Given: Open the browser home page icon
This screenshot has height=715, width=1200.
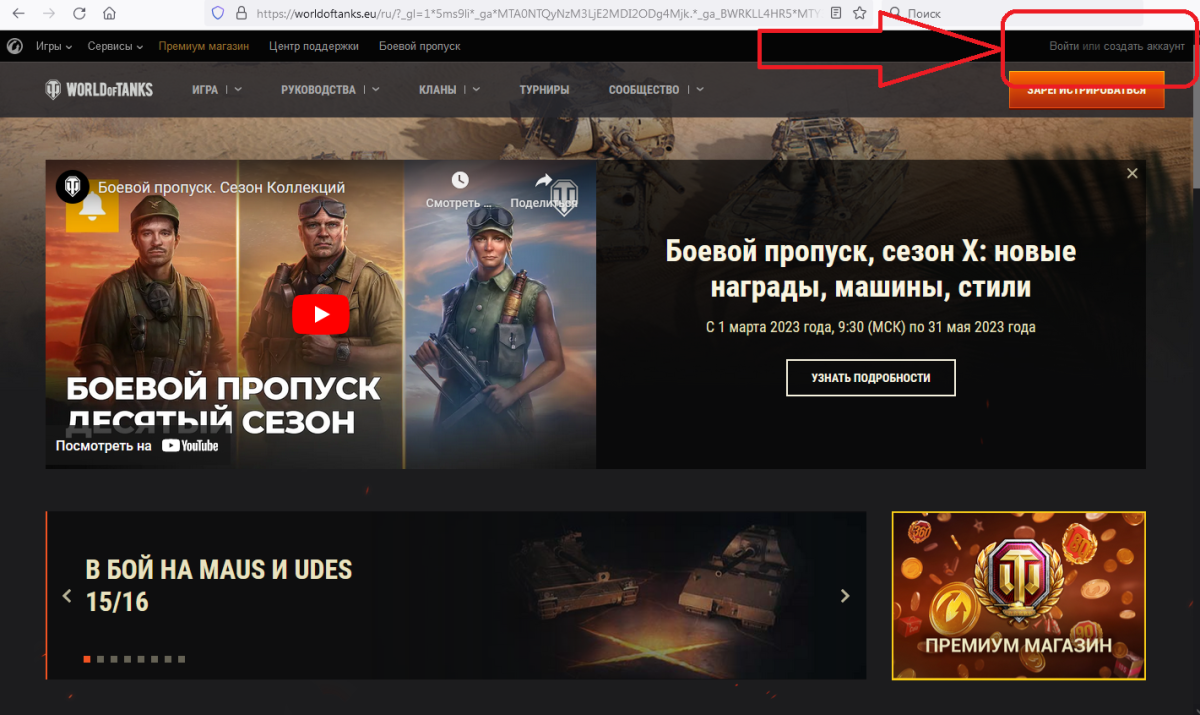Looking at the screenshot, I should pyautogui.click(x=109, y=13).
